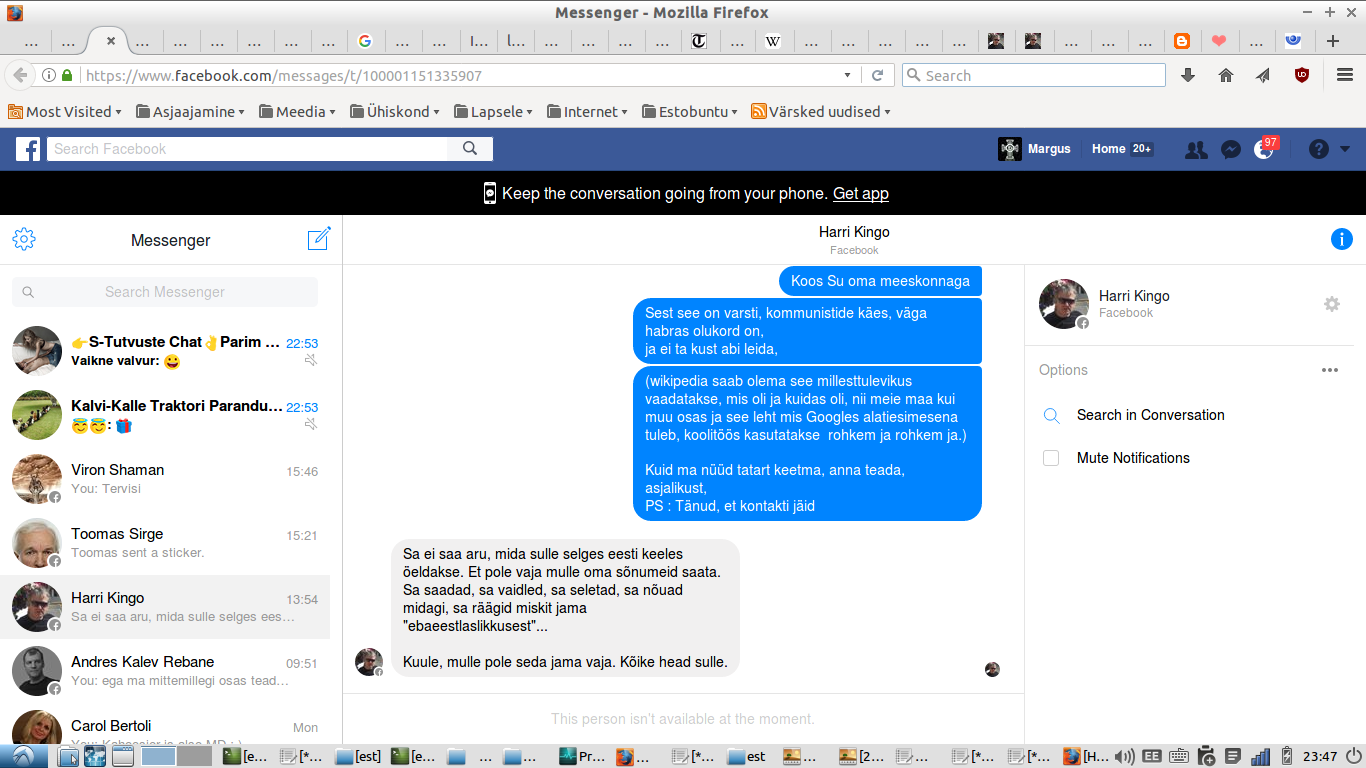Toggle conversation info panel icon
Image resolution: width=1366 pixels, height=768 pixels.
(1342, 239)
